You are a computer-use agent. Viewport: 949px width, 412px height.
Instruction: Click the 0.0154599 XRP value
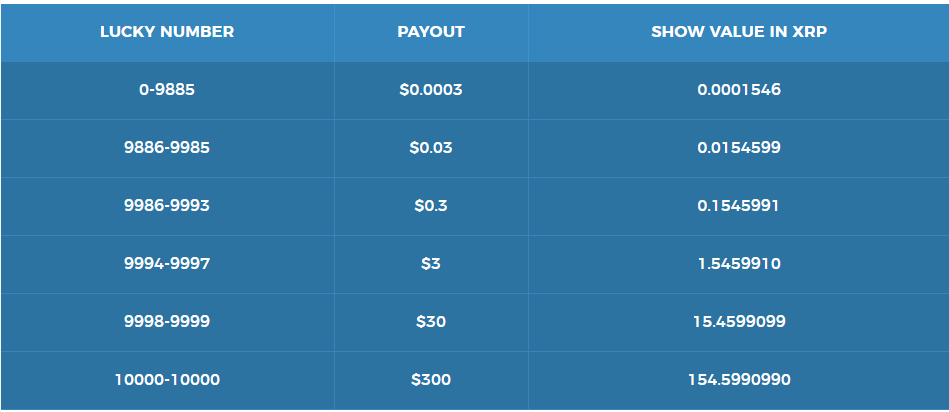click(739, 148)
